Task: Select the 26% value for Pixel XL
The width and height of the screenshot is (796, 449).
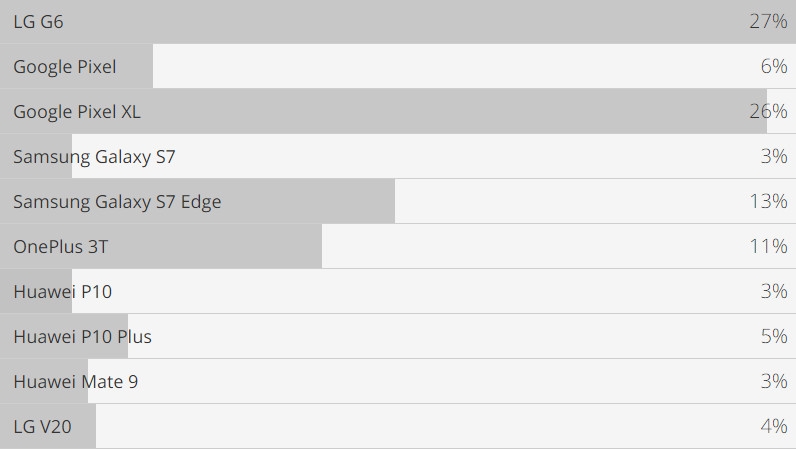Action: pyautogui.click(x=768, y=112)
